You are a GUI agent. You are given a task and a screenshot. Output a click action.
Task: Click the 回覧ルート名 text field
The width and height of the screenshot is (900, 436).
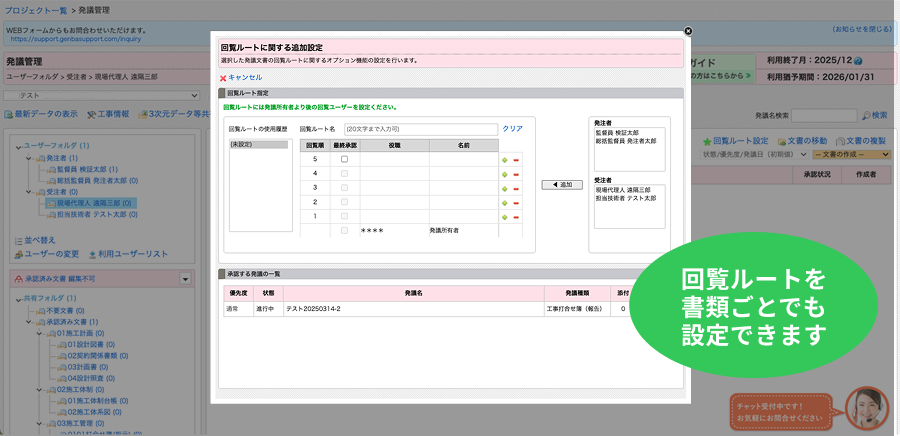419,129
